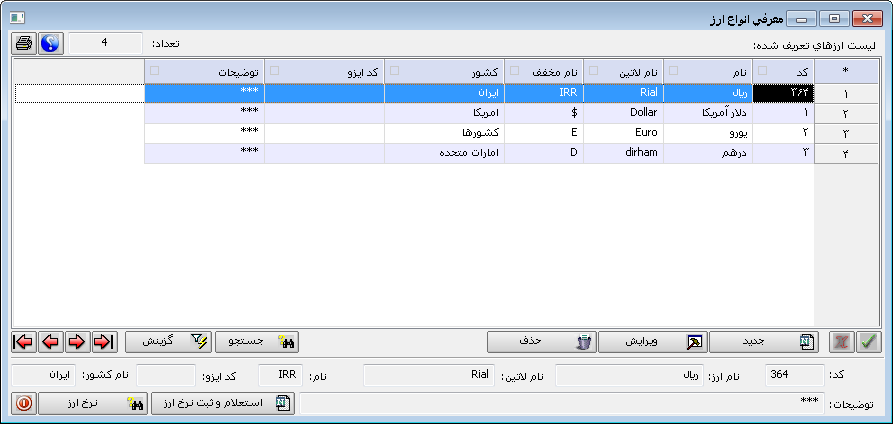Click the ویرایش (Edit) button
Viewport: 893px width, 424px height.
(x=653, y=342)
